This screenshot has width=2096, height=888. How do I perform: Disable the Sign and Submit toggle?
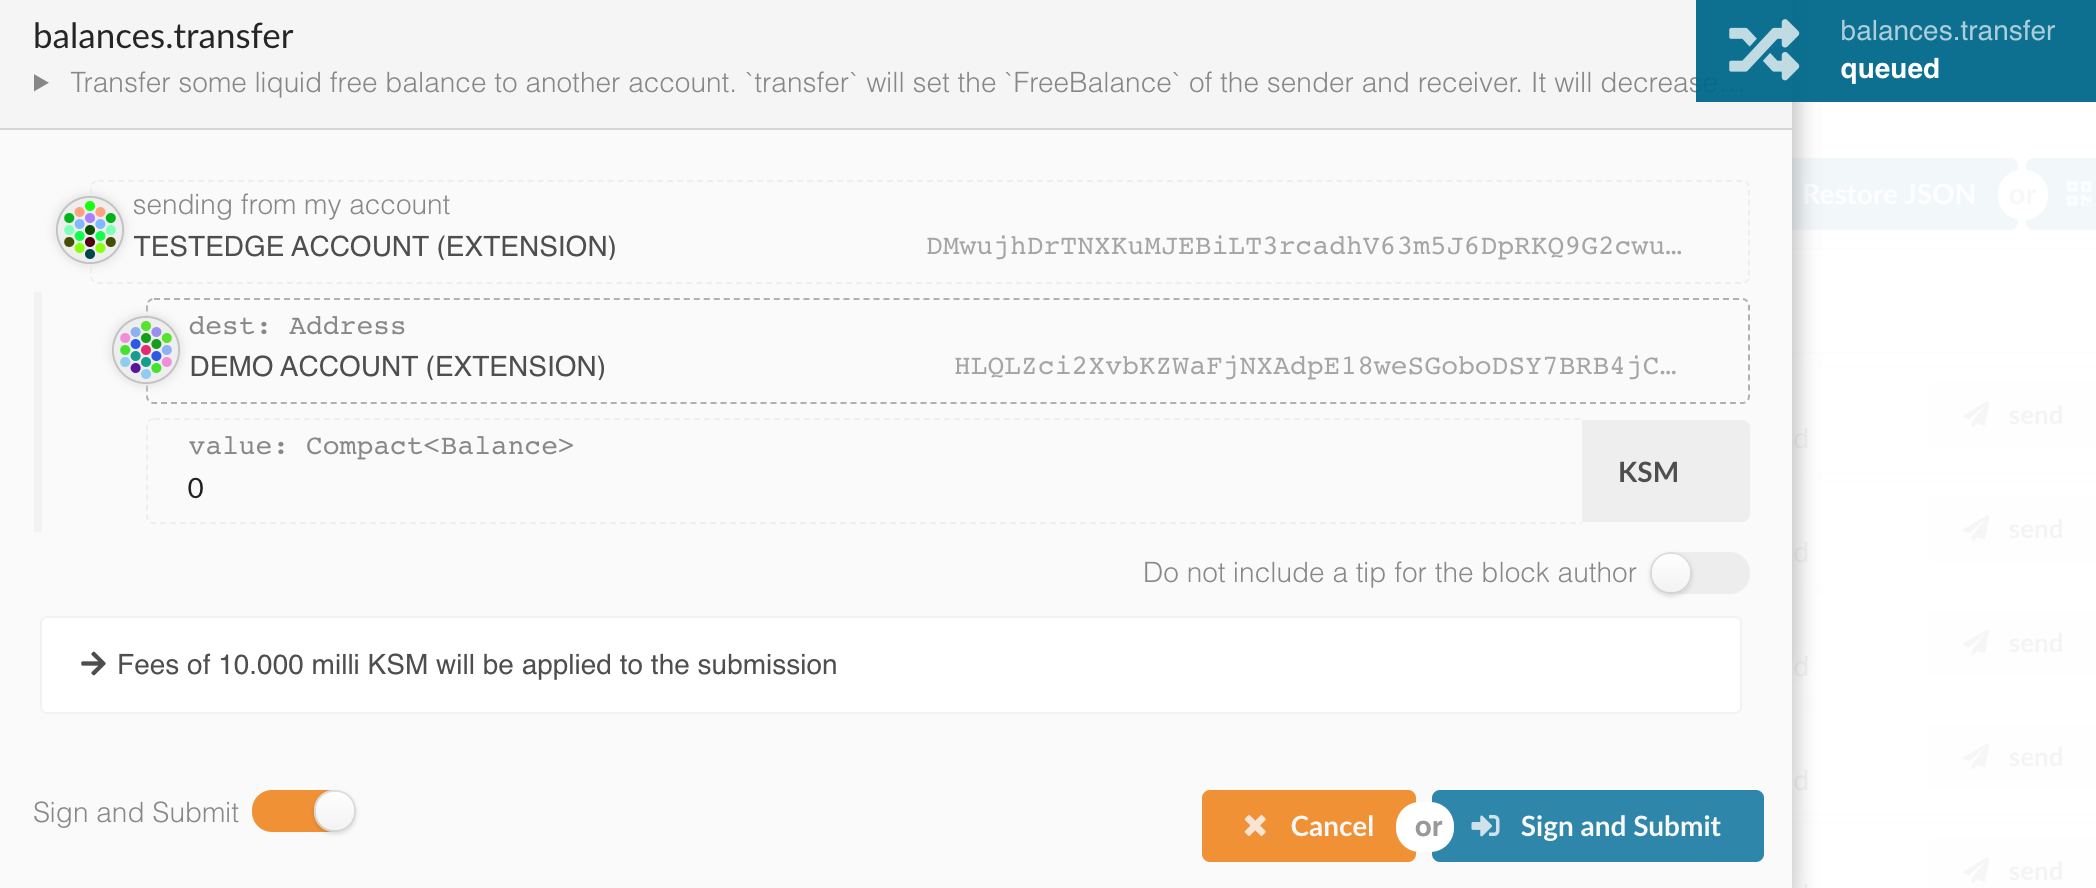click(304, 811)
